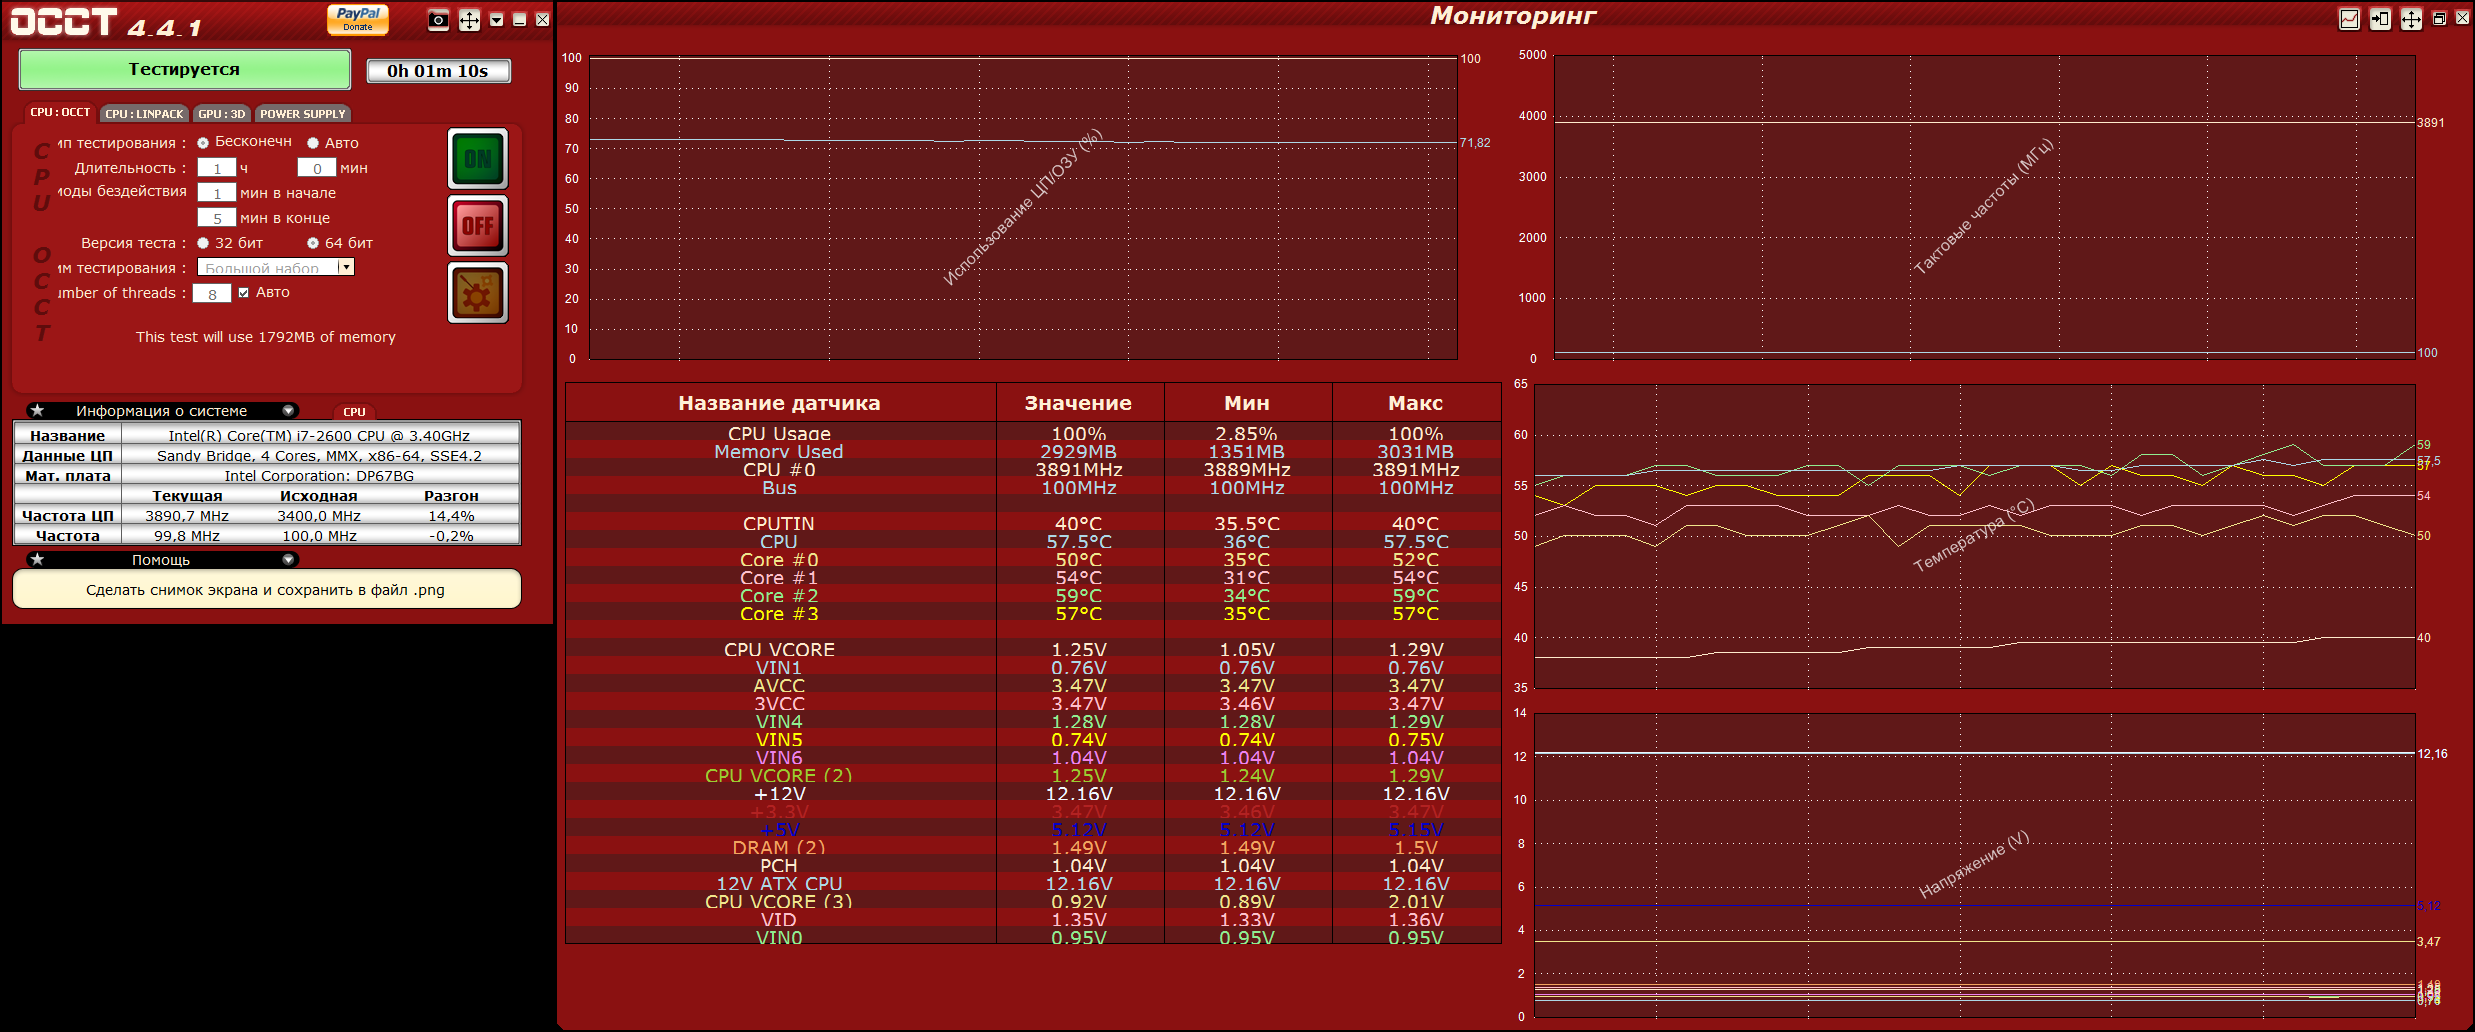Click the duration minutes input field
2475x1032 pixels.
[317, 168]
